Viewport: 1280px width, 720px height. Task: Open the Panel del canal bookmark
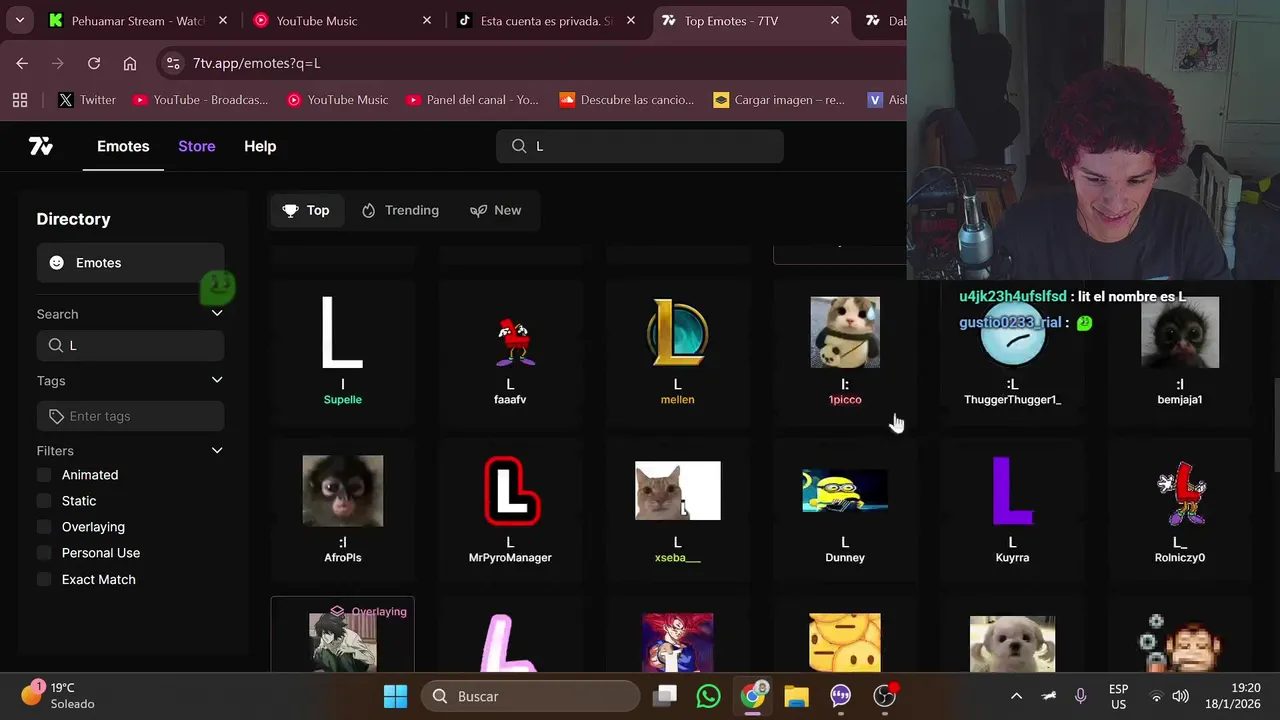[x=472, y=100]
